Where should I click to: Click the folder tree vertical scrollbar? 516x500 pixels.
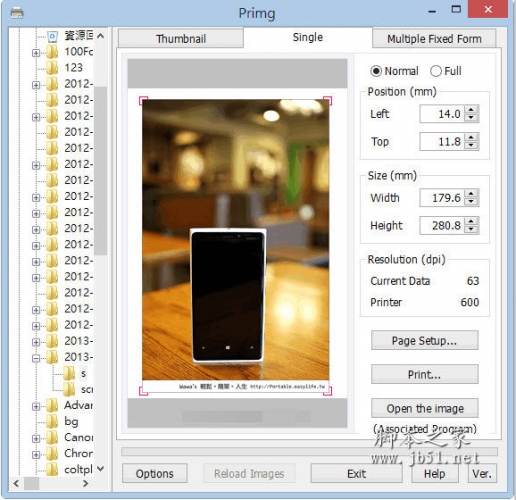(101, 170)
